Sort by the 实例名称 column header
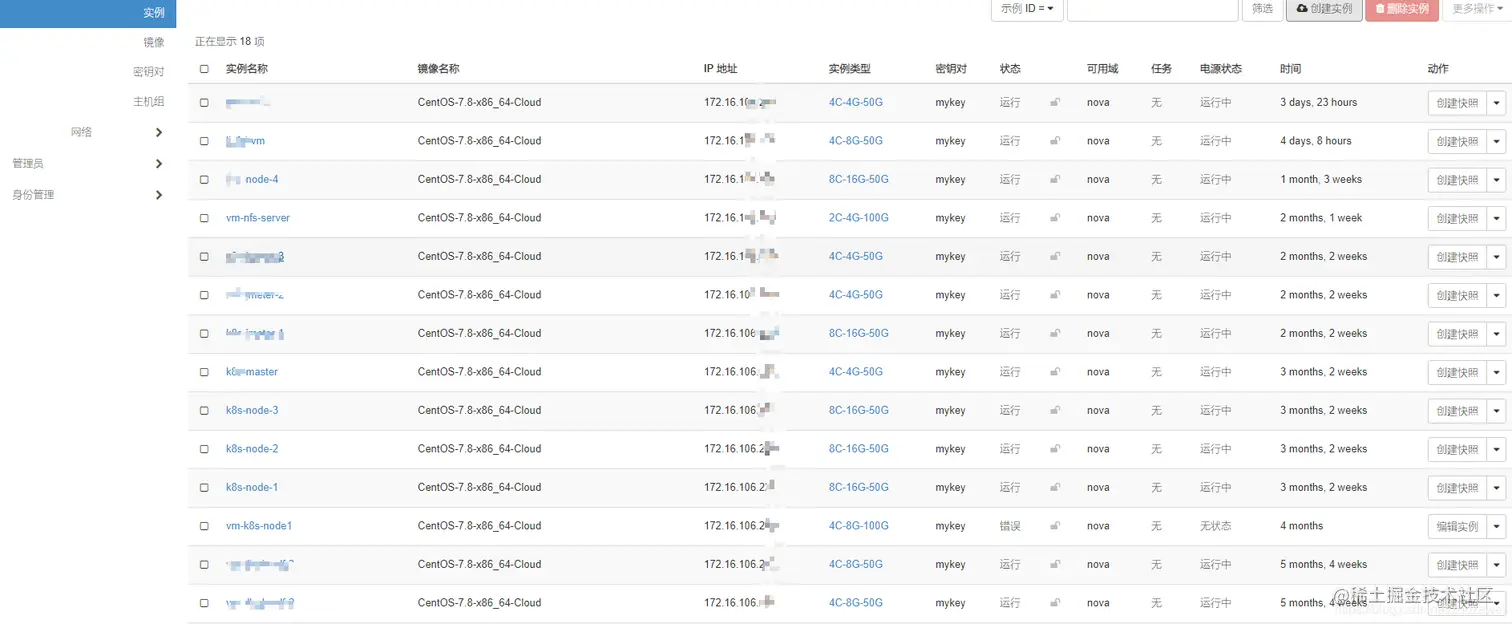 point(247,69)
